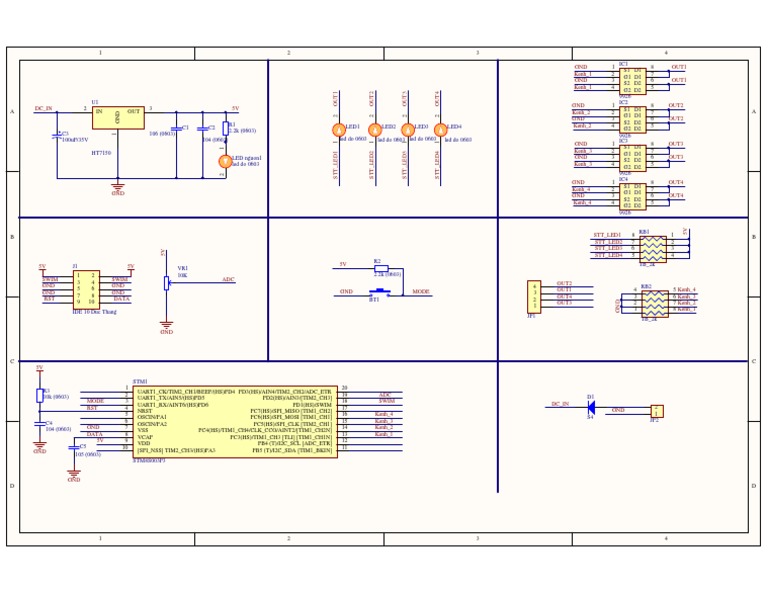Image resolution: width=768 pixels, height=594 pixels.
Task: Select diode D1 symbol
Action: tap(591, 407)
